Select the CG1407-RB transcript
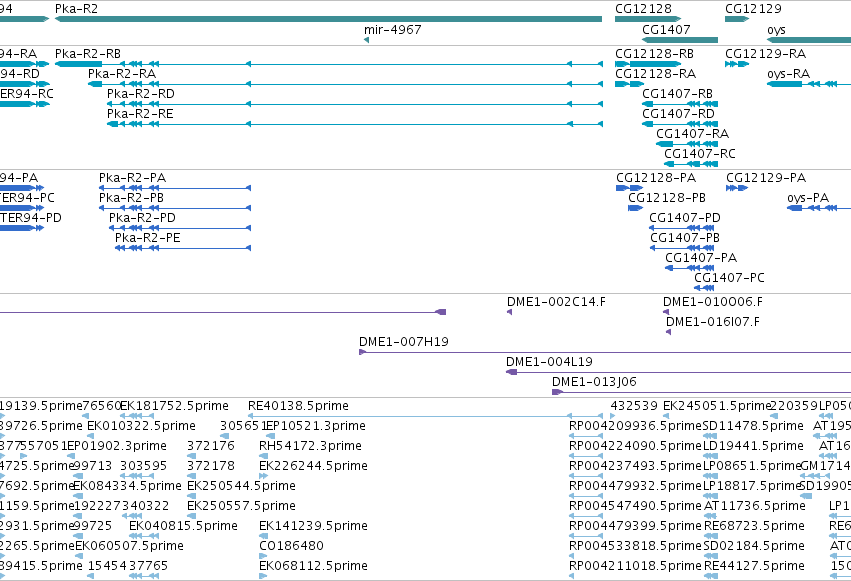Image resolution: width=851 pixels, height=581 pixels. click(677, 94)
